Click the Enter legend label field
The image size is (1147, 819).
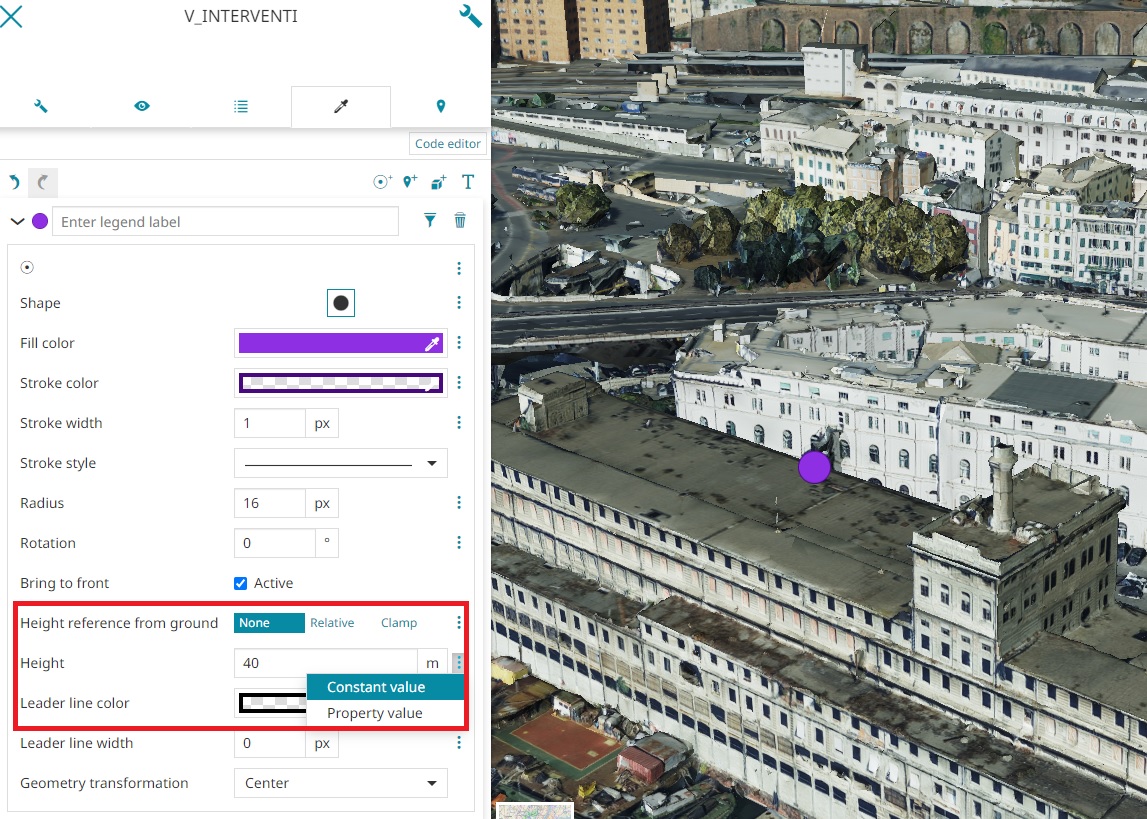click(x=225, y=221)
